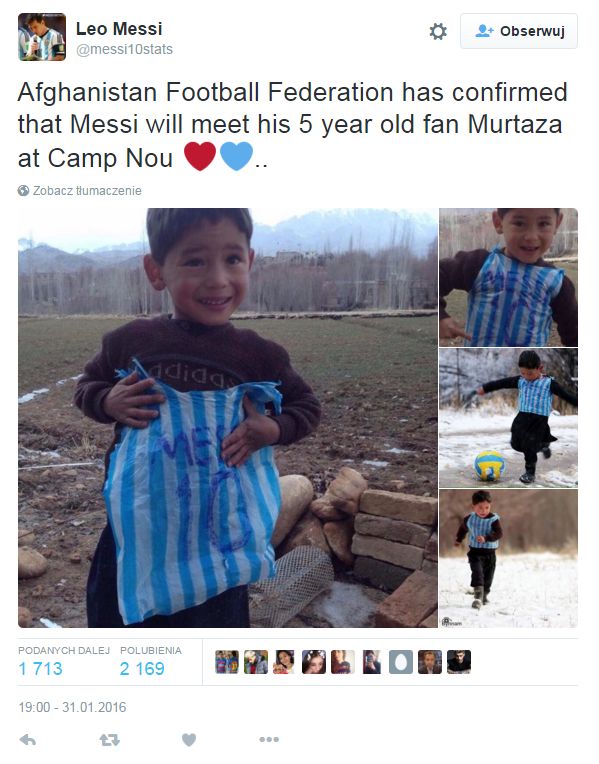This screenshot has width=599, height=764.
Task: Open Leo Messi profile avatar
Action: click(42, 37)
